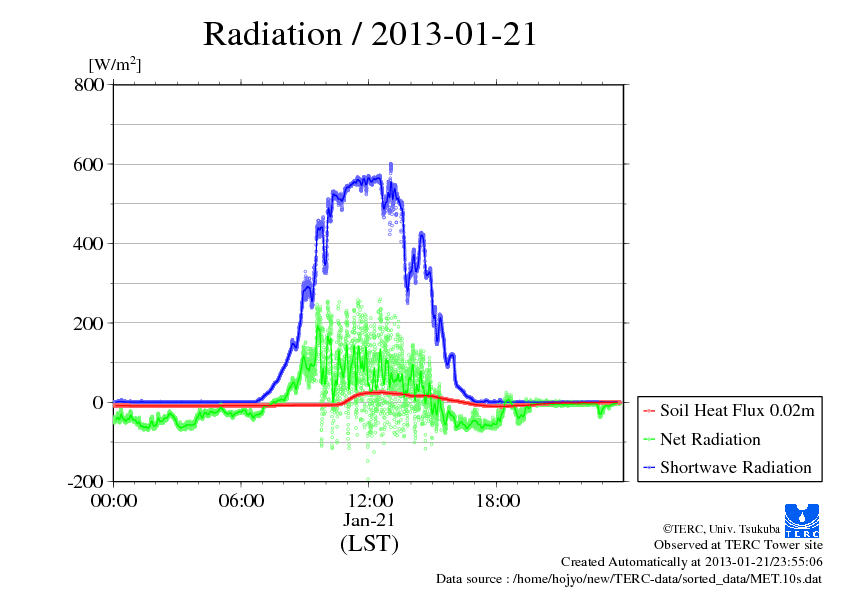Click the y-axis value '0'

coord(98,402)
